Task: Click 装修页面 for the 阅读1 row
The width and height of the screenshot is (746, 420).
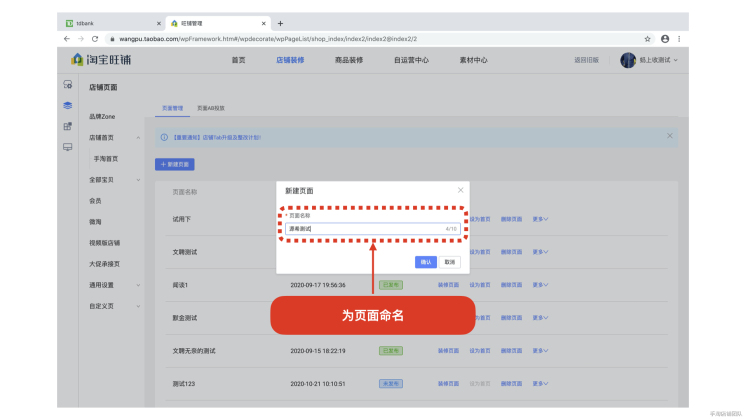Action: [448, 285]
